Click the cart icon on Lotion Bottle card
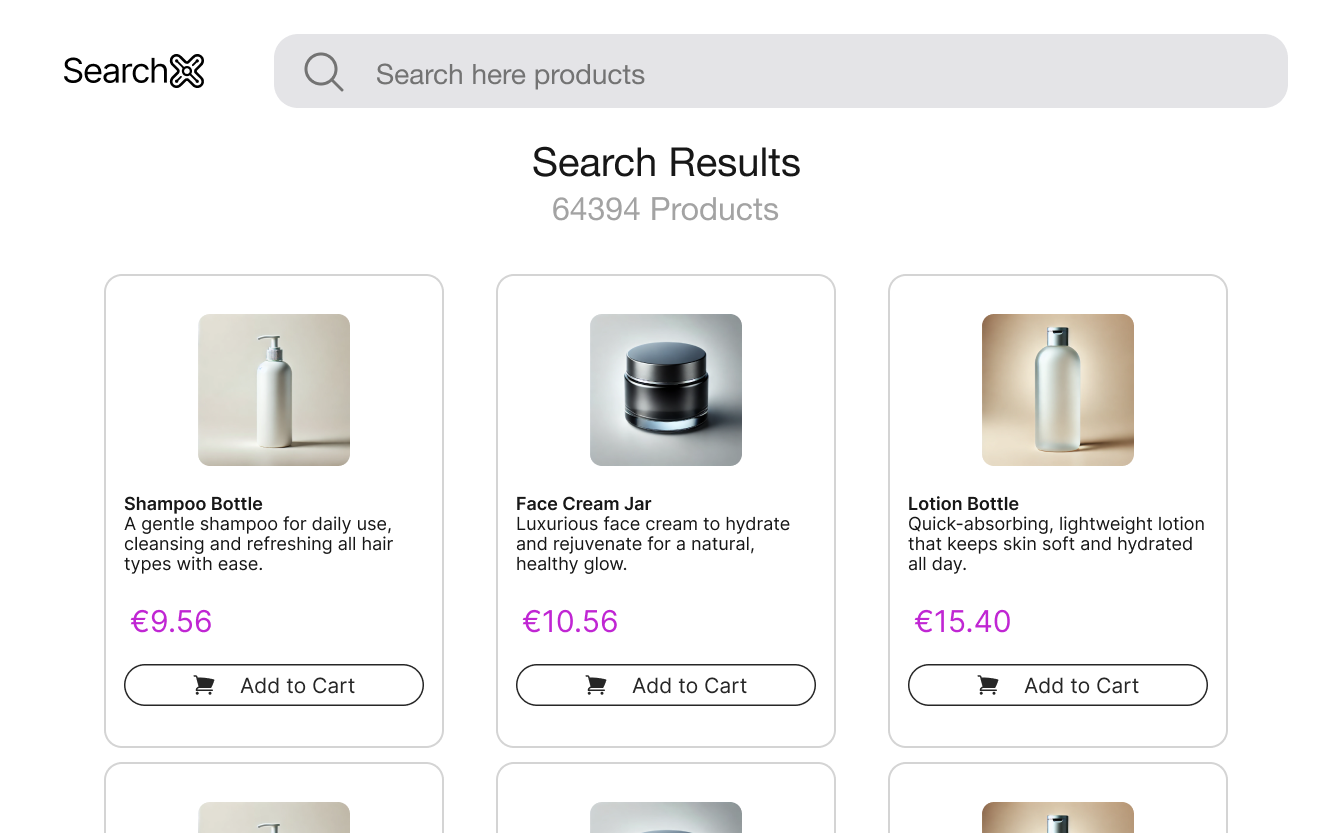Viewport: 1332px width, 833px height. pyautogui.click(x=987, y=685)
